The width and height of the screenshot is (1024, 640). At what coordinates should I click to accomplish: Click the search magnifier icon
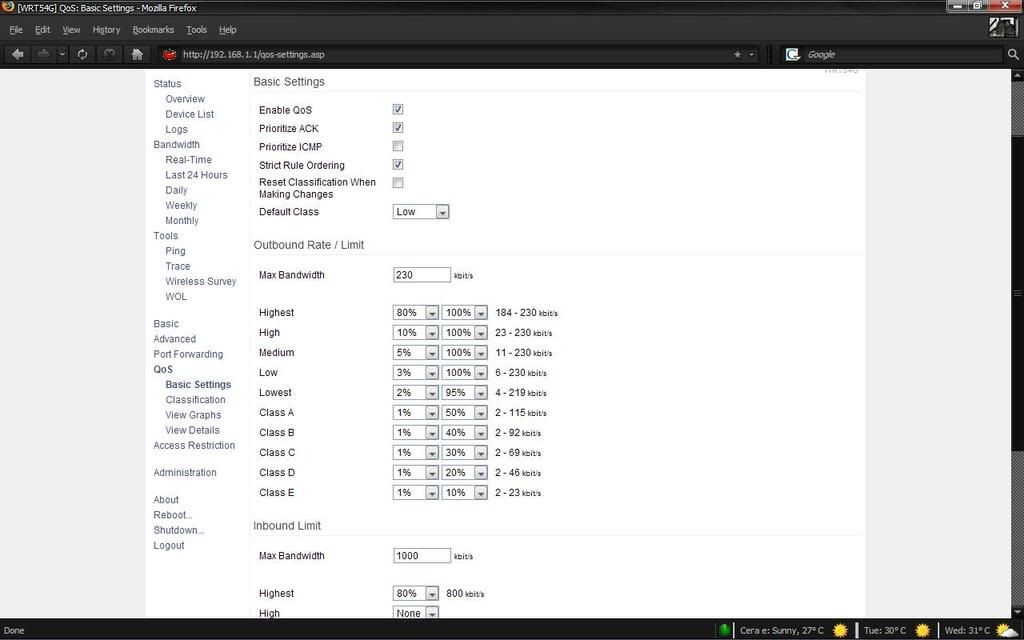(1012, 54)
